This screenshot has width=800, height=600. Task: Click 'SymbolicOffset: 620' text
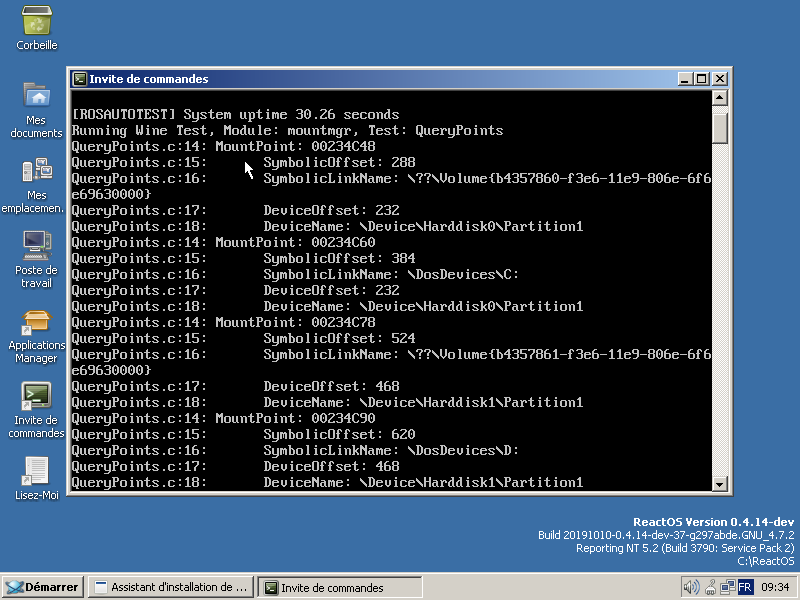click(339, 434)
